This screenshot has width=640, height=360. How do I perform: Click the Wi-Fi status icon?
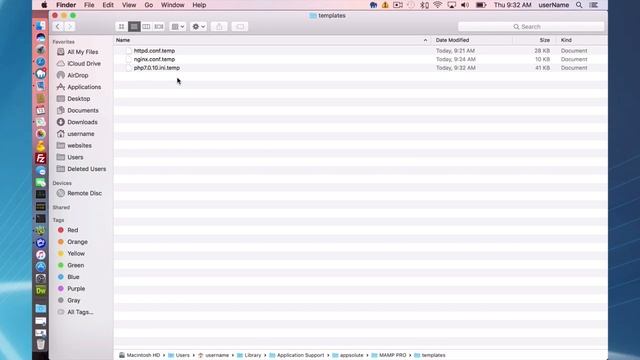[438, 5]
